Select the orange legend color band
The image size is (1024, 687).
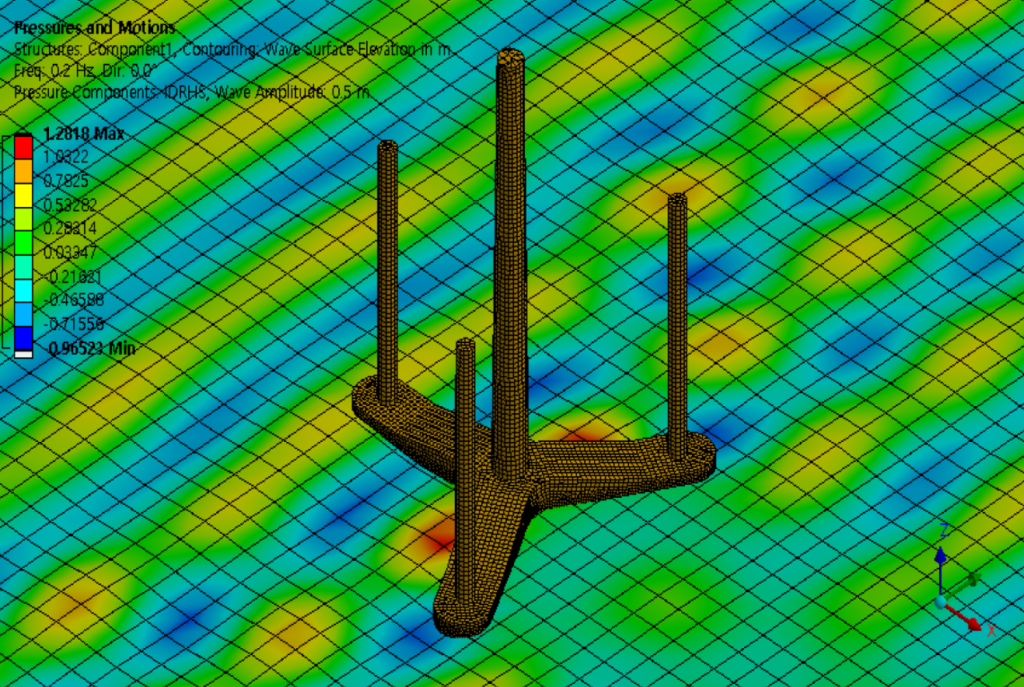click(x=23, y=168)
